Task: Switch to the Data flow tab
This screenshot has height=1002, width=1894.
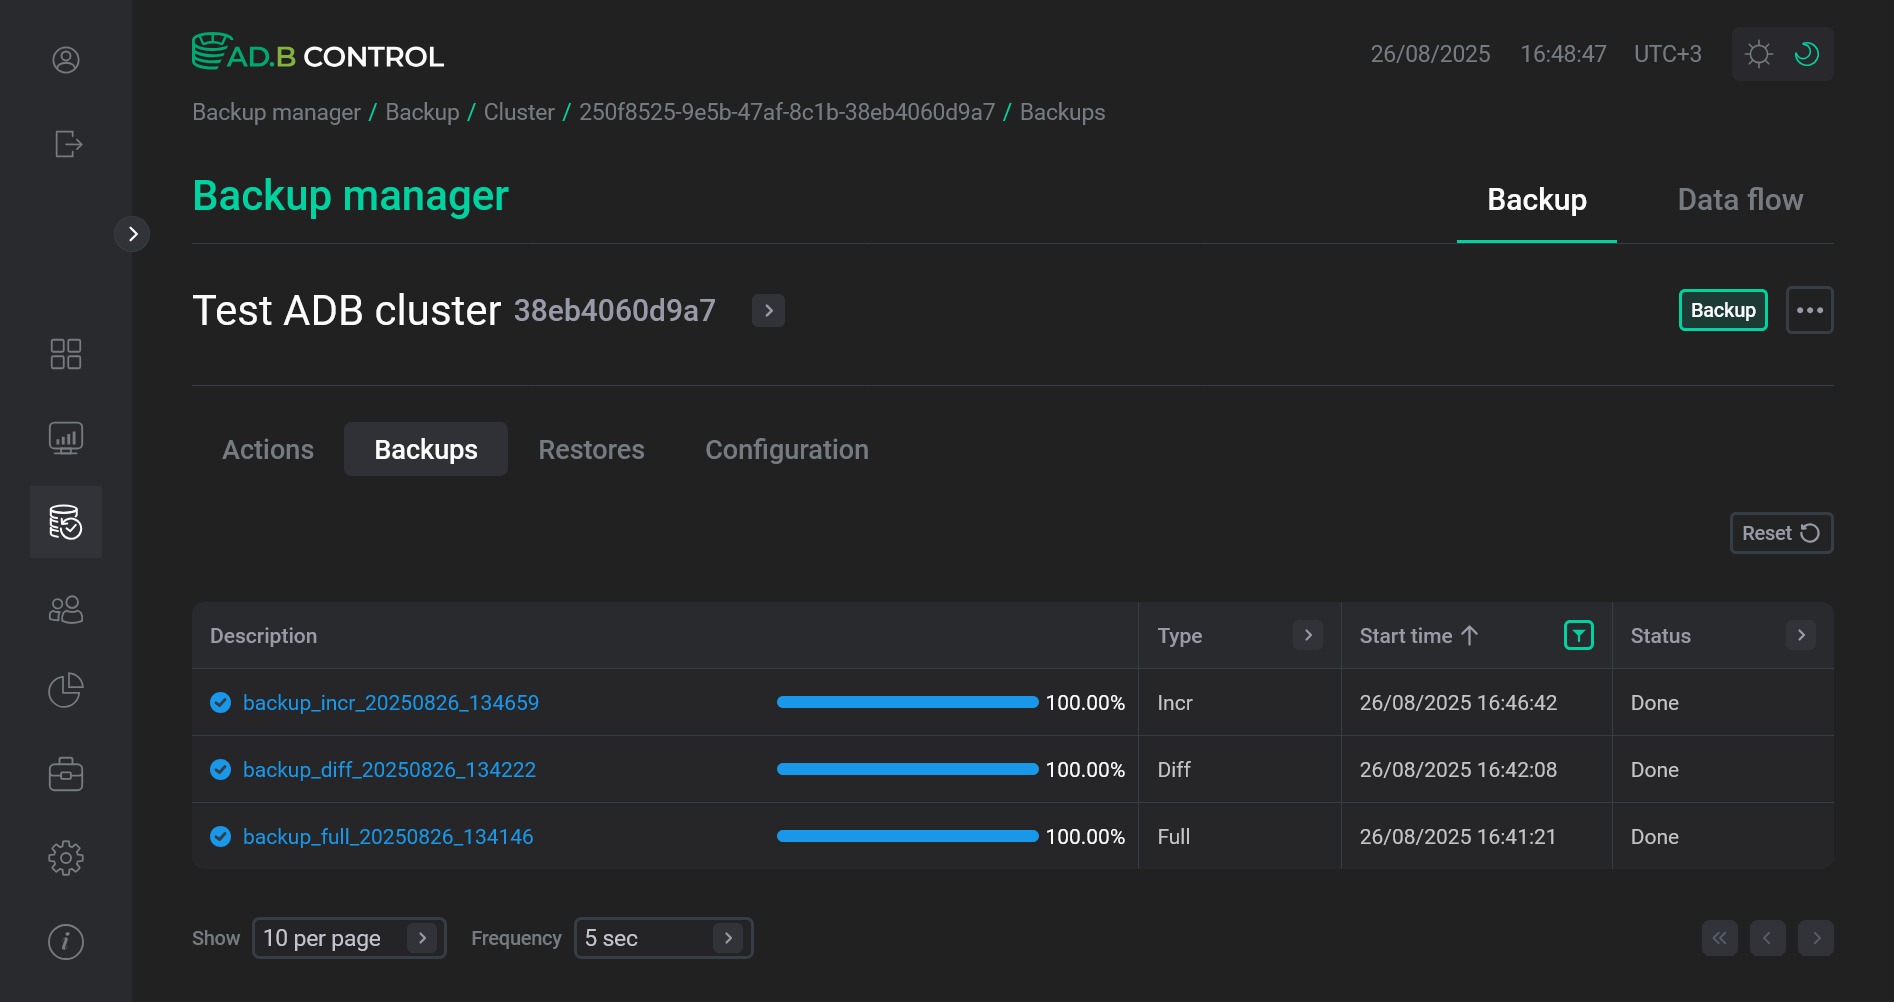Action: point(1739,200)
